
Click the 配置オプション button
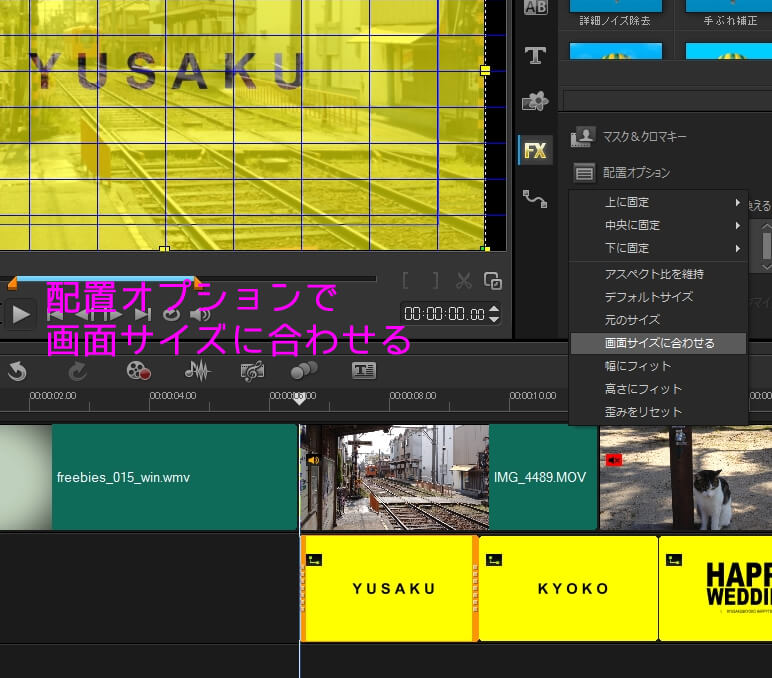click(x=622, y=173)
